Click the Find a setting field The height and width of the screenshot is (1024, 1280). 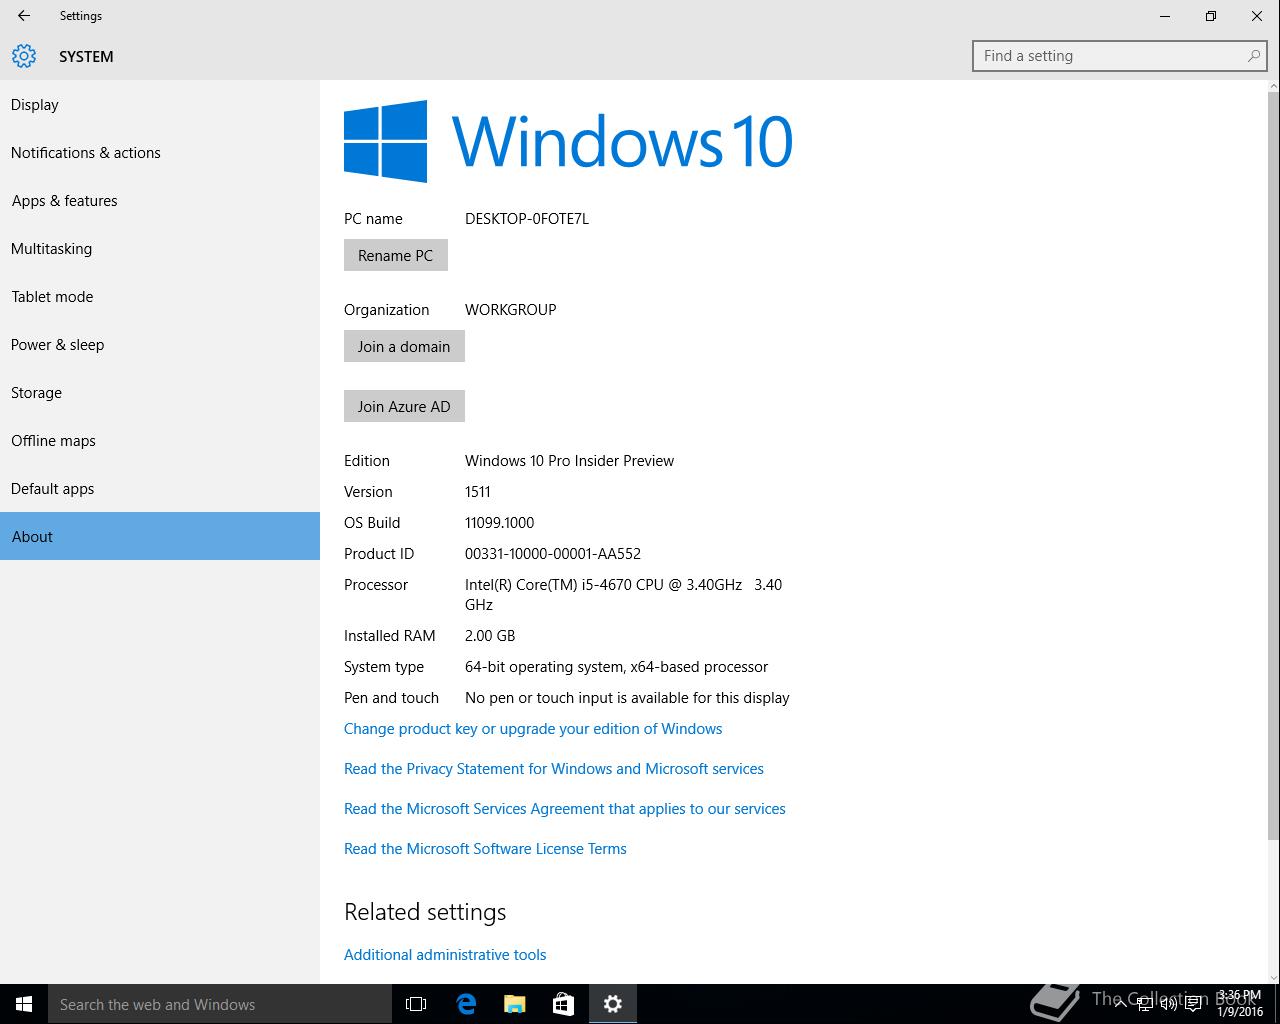pos(1120,56)
